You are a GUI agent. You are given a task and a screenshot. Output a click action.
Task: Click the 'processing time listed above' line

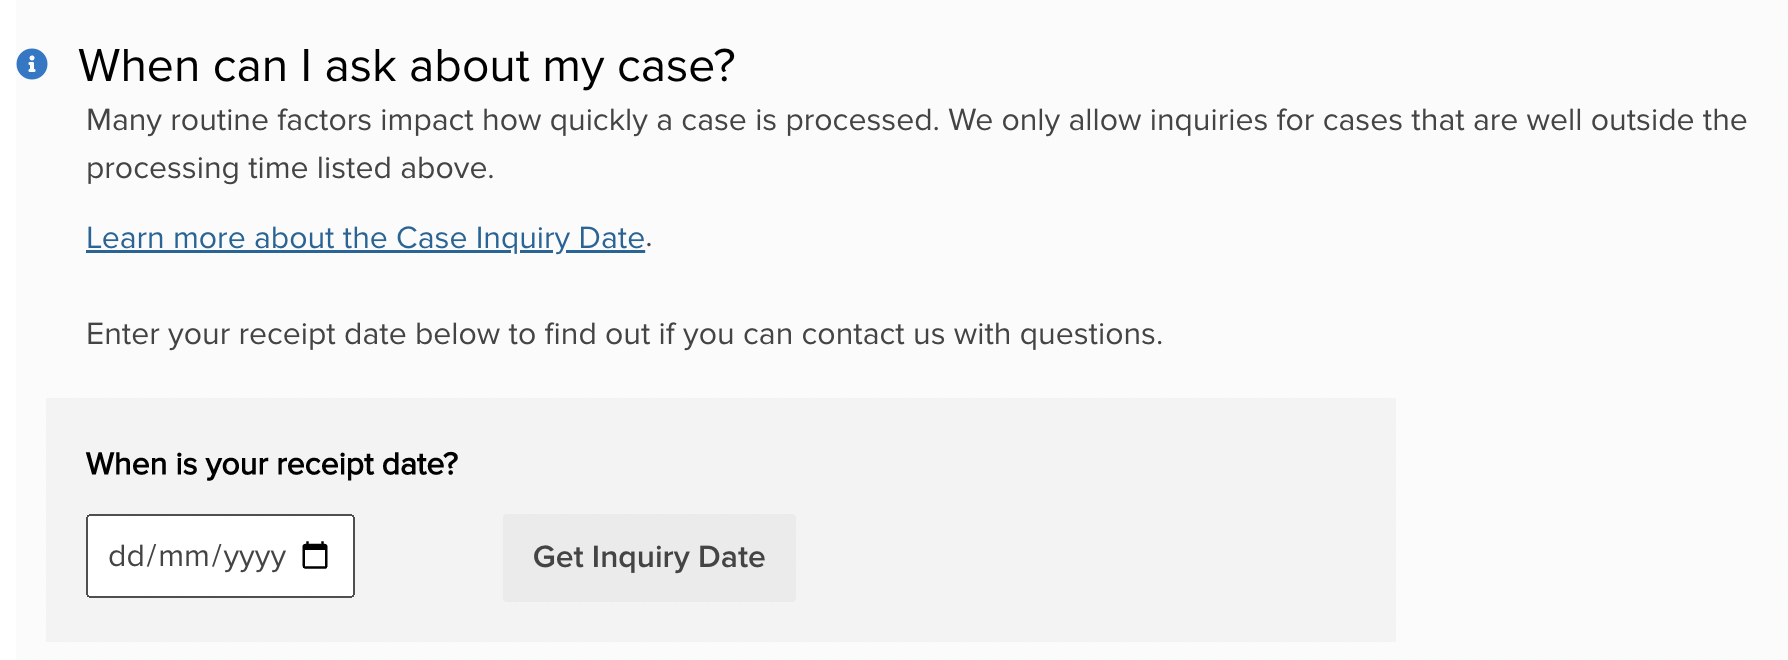click(290, 168)
